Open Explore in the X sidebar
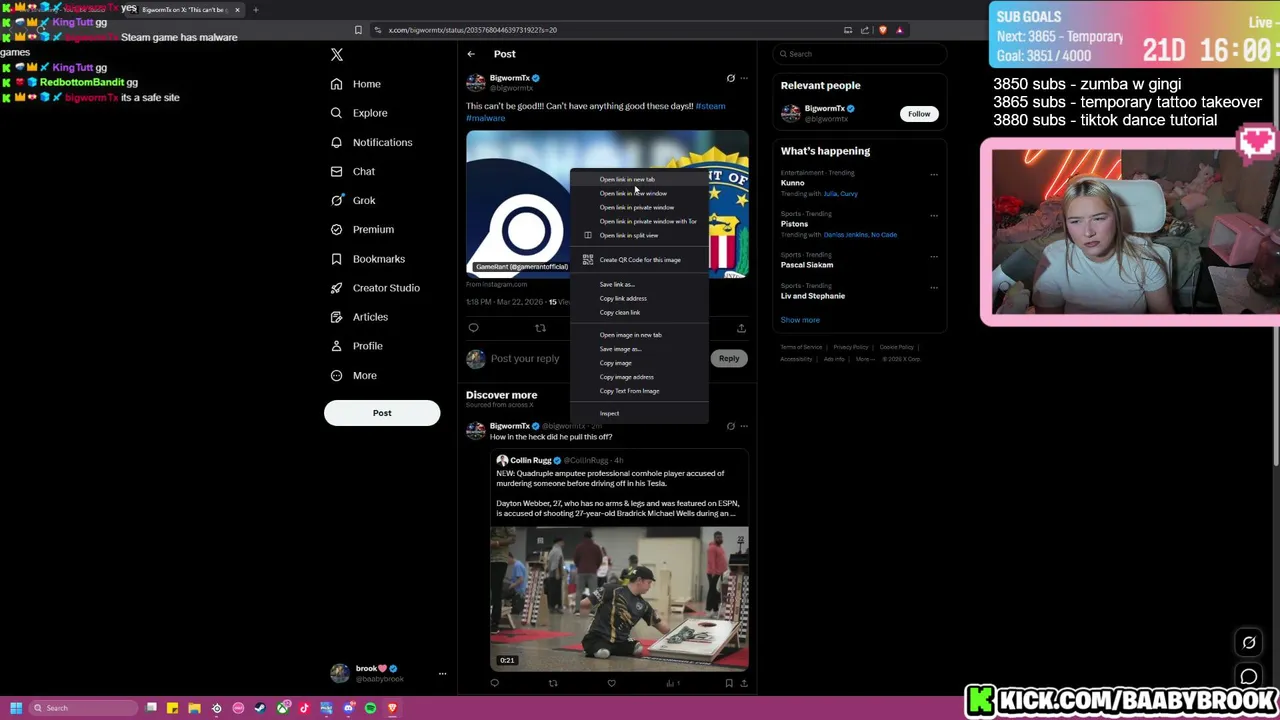Image resolution: width=1280 pixels, height=720 pixels. 358,113
